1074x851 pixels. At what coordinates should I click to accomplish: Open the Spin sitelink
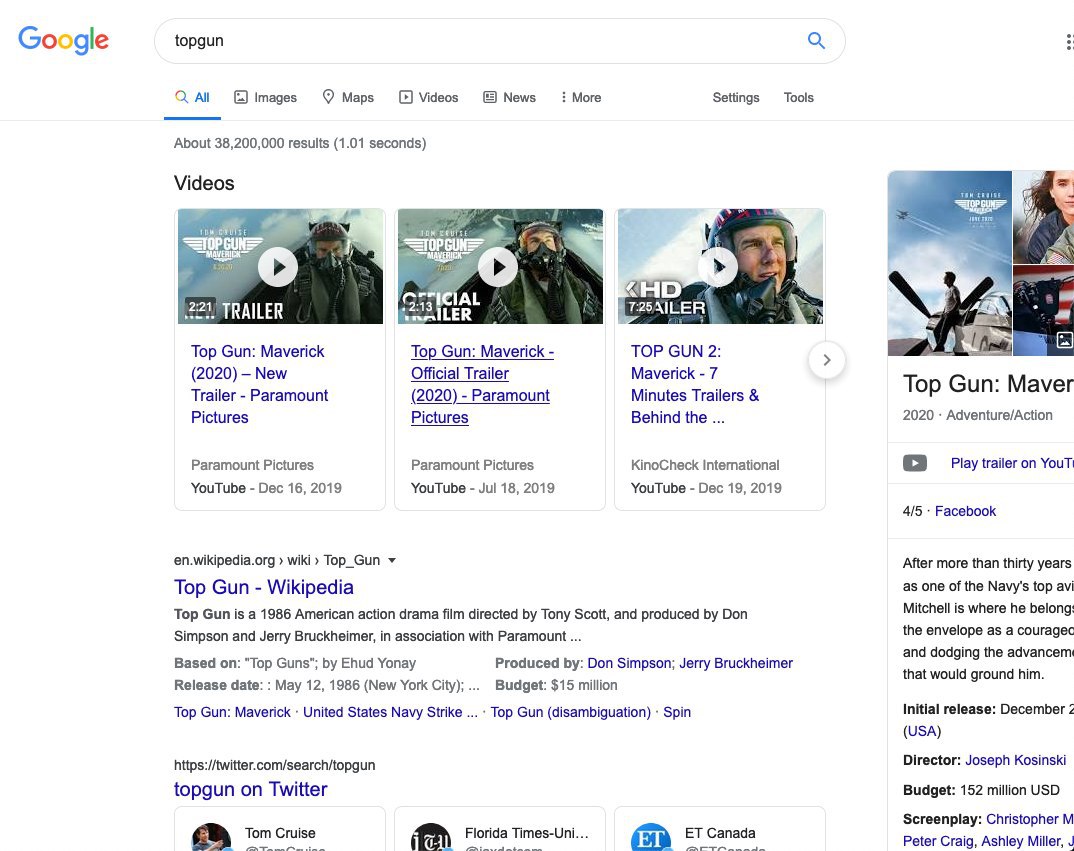pos(677,712)
